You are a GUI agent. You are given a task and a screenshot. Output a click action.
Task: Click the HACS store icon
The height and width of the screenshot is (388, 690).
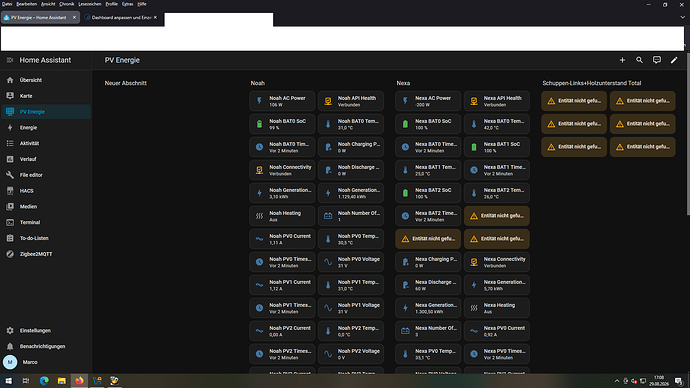[x=10, y=191]
